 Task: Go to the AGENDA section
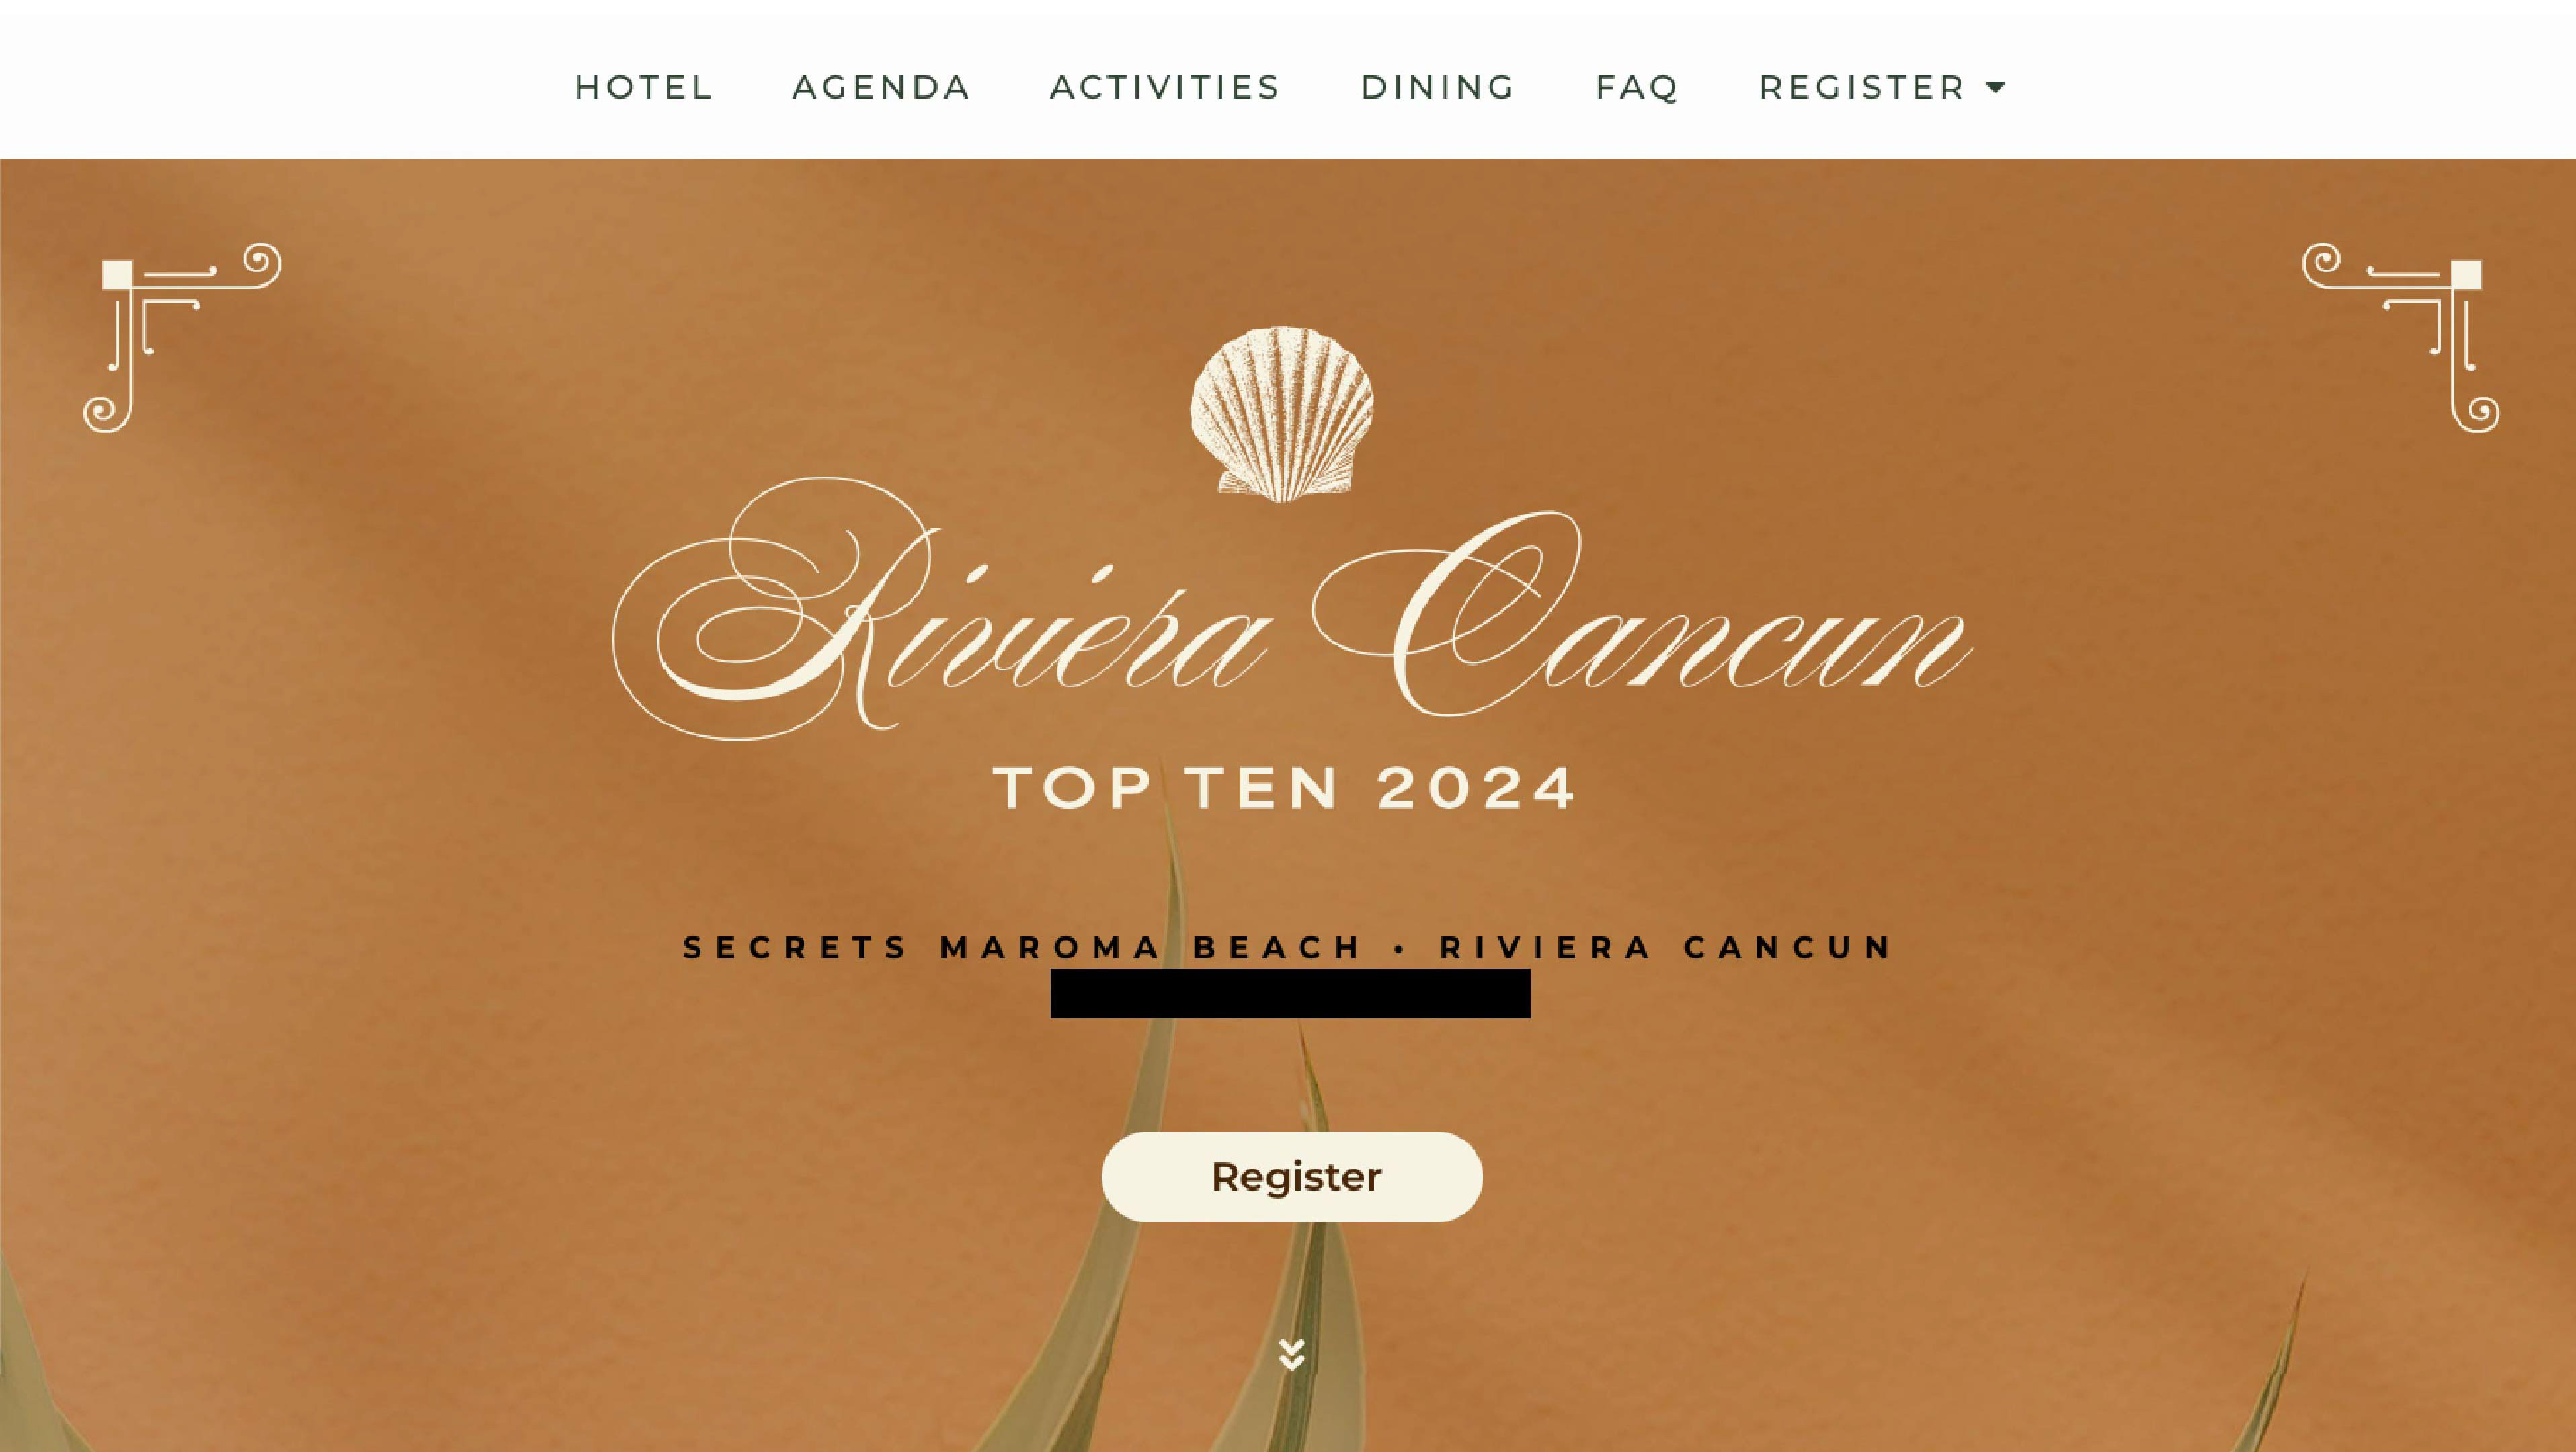[x=881, y=87]
